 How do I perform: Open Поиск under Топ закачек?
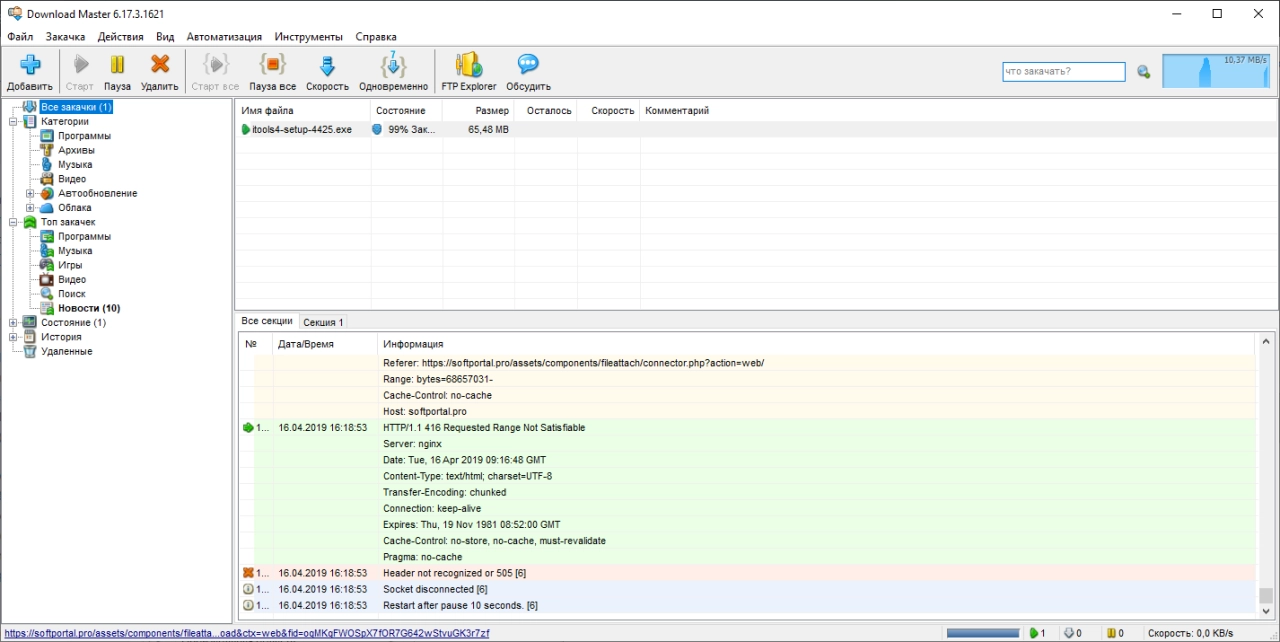(x=71, y=294)
